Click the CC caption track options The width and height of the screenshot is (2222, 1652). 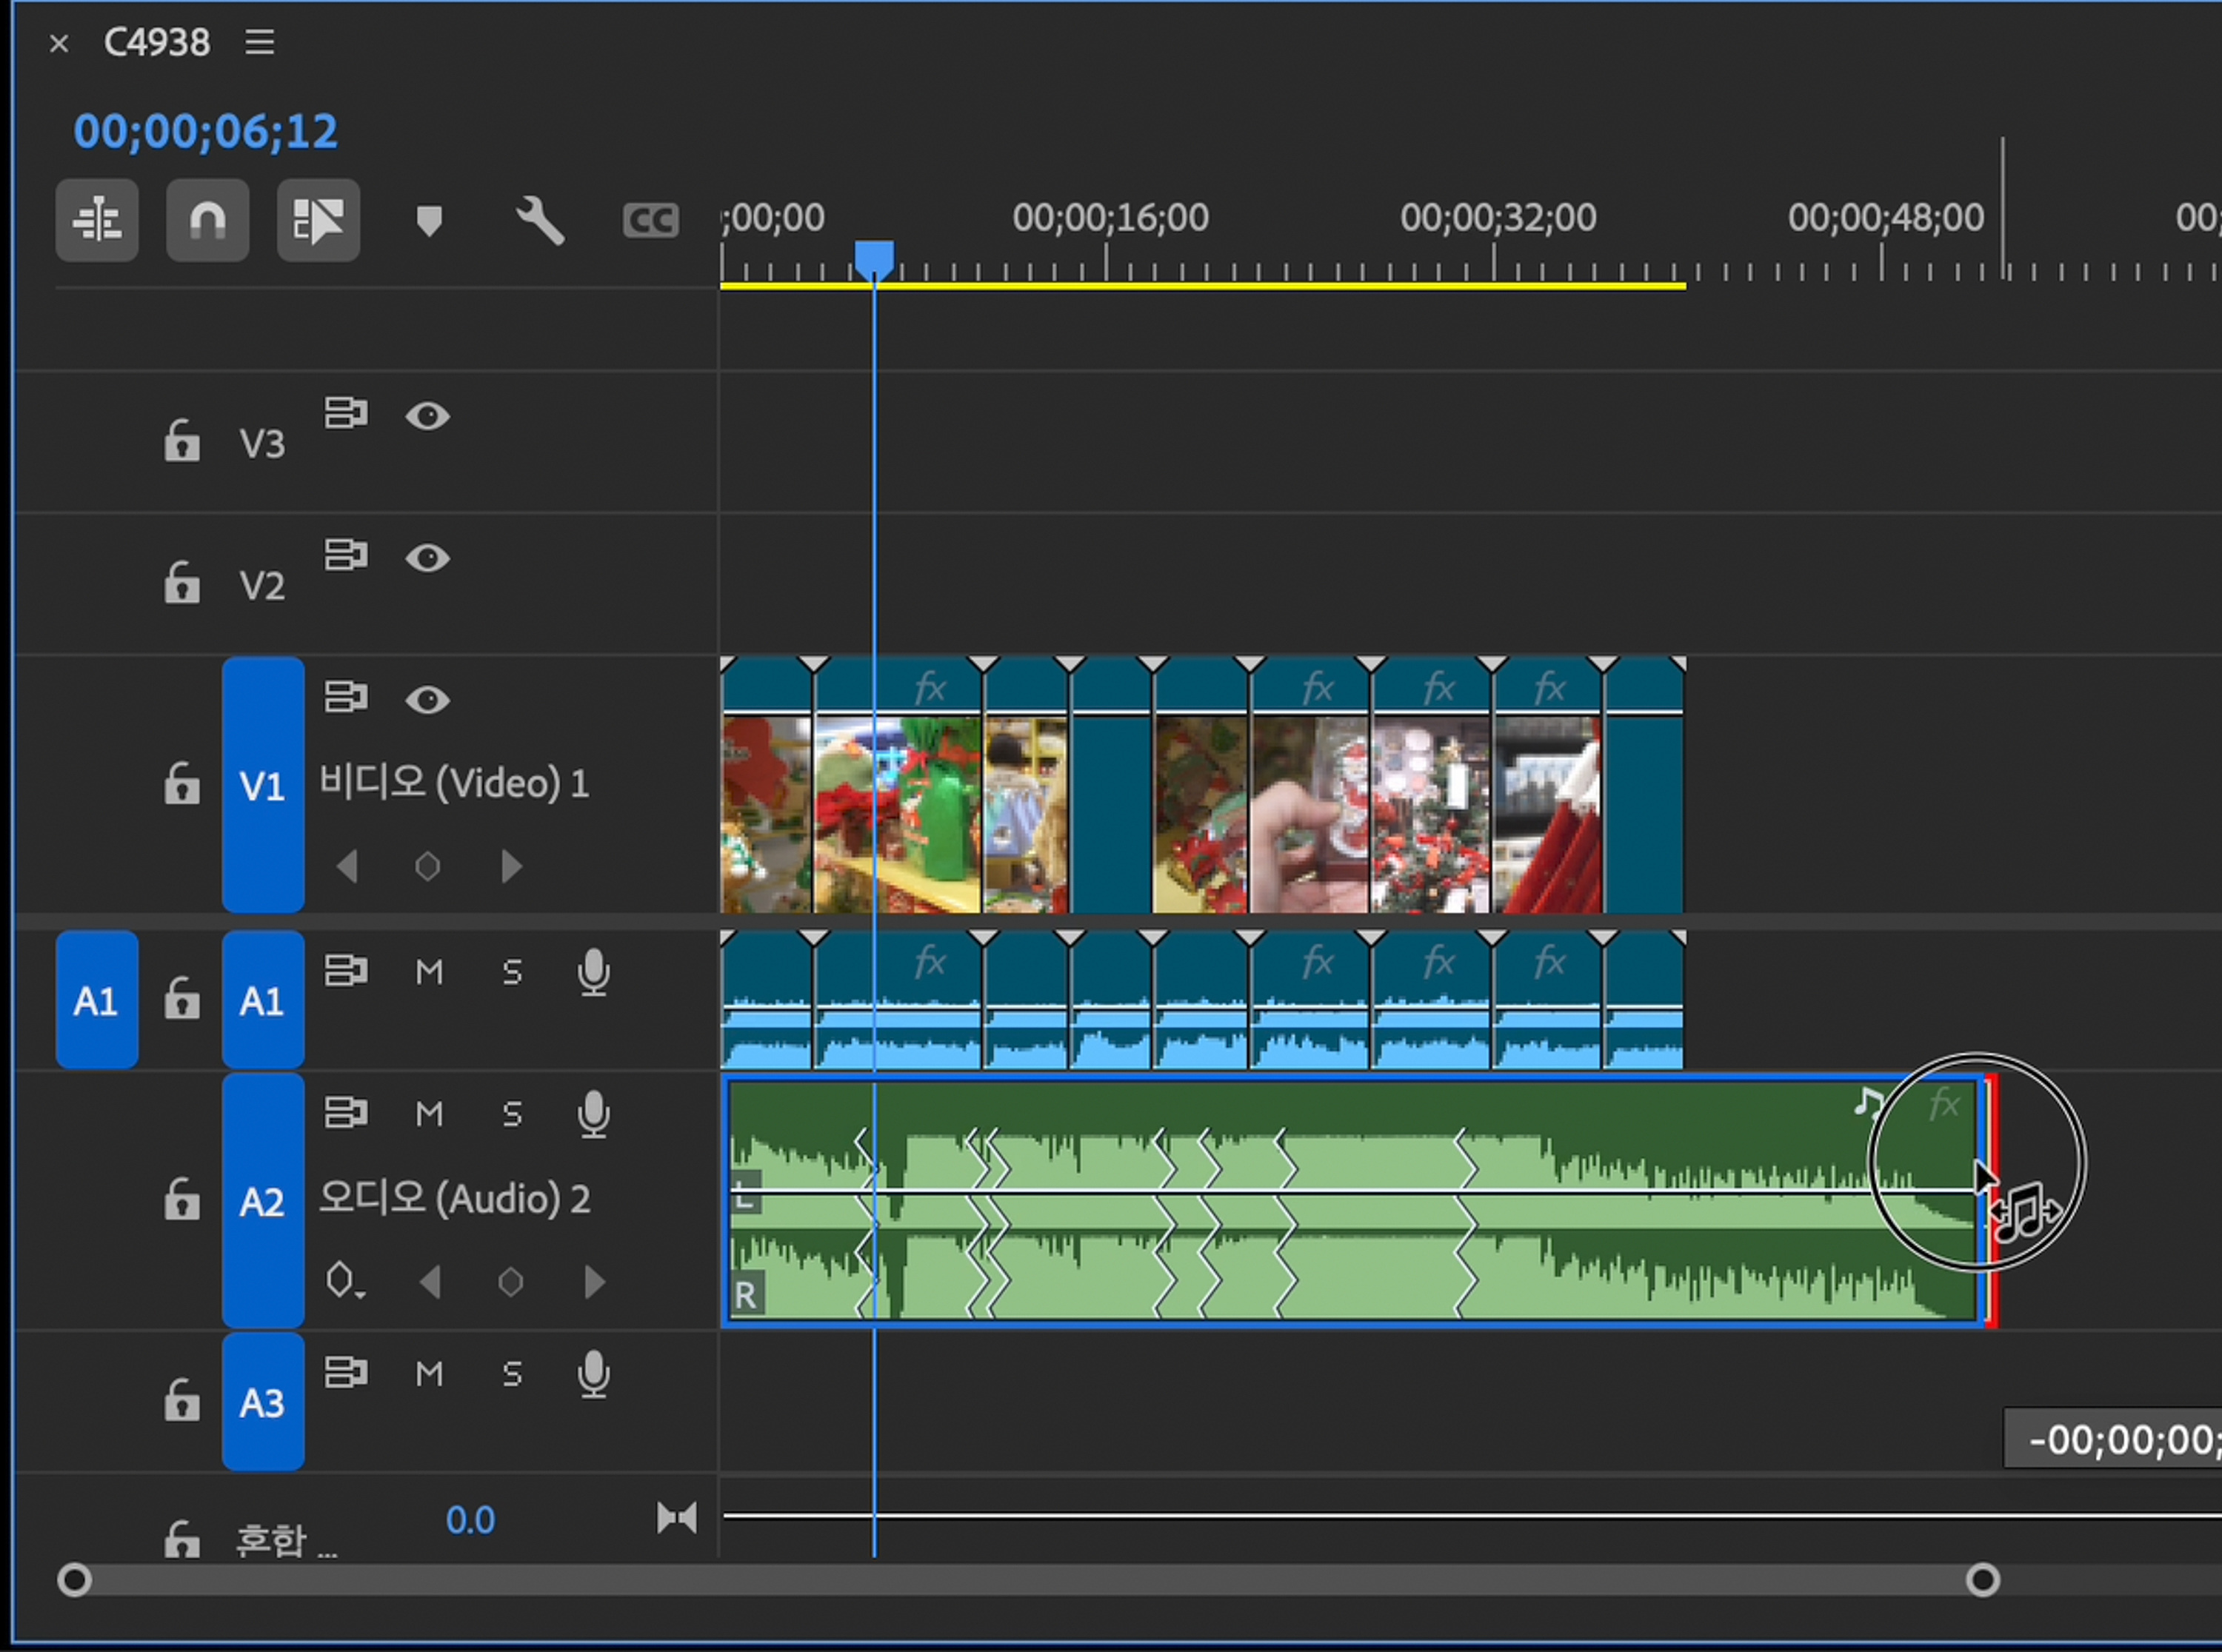pyautogui.click(x=650, y=220)
